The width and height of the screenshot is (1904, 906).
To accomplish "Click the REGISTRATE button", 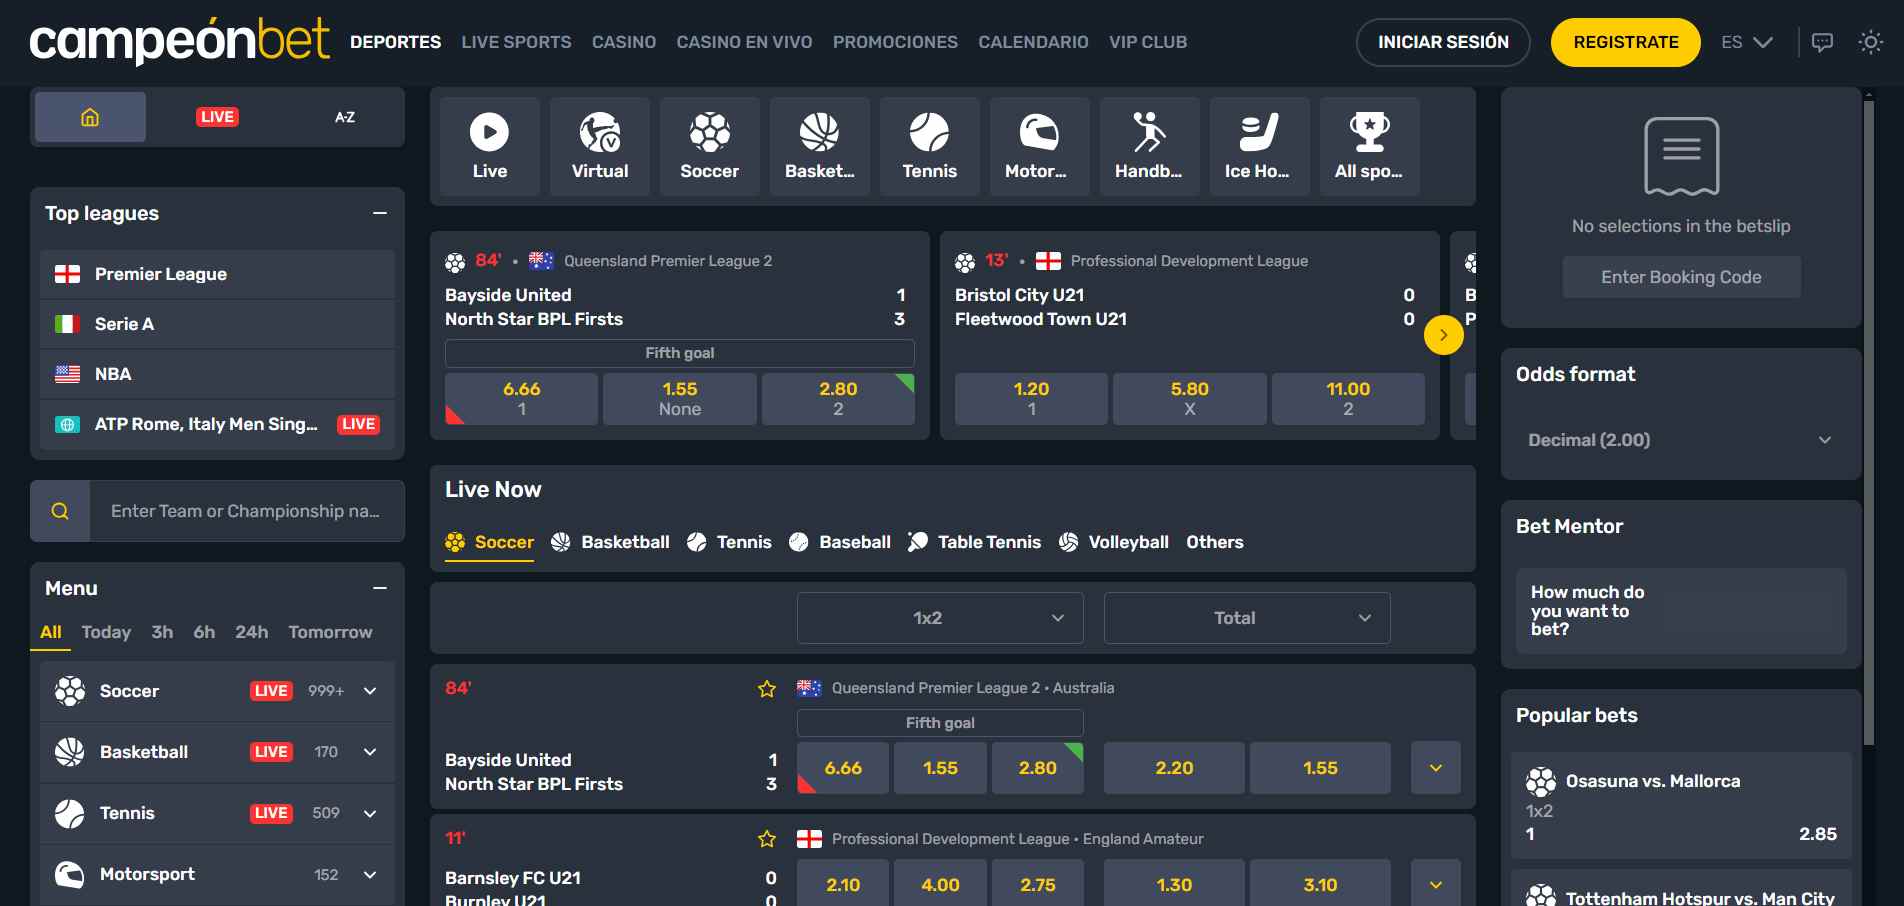I will point(1625,42).
